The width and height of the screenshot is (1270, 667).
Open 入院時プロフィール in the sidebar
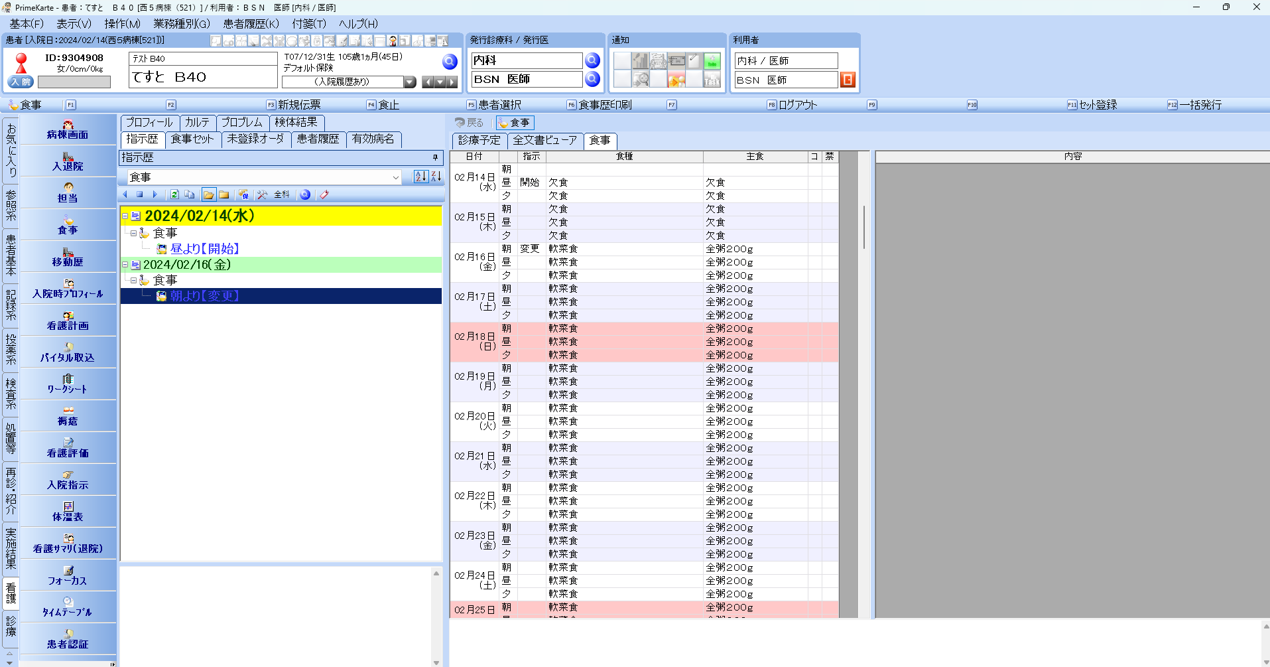pos(67,291)
